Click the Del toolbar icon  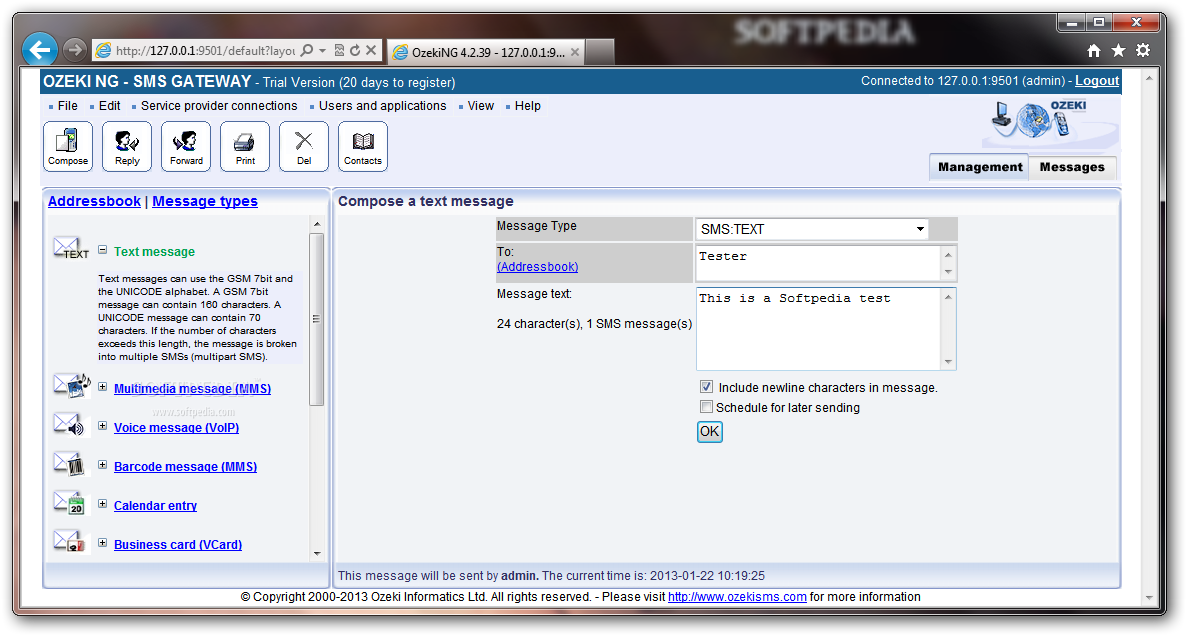pyautogui.click(x=304, y=146)
